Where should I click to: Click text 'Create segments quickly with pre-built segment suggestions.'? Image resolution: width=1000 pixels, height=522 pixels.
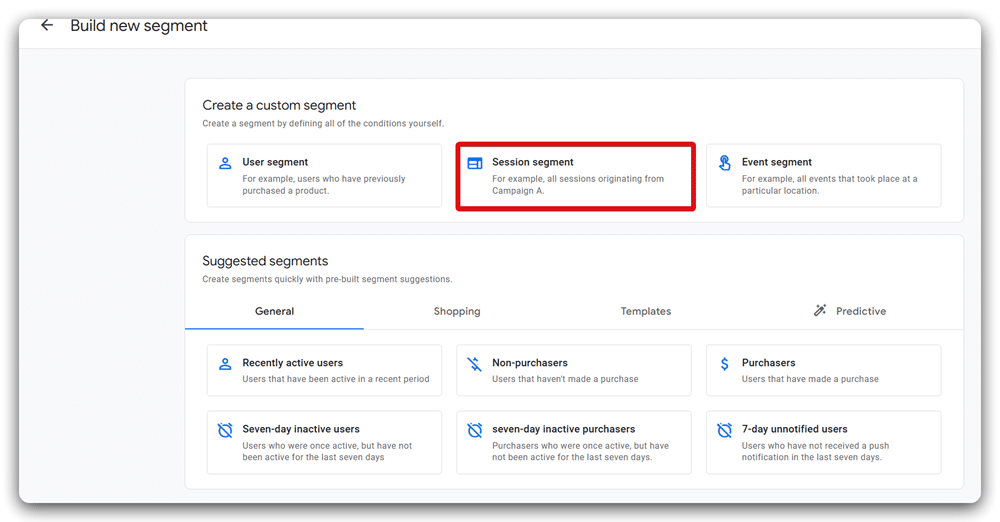pos(327,279)
